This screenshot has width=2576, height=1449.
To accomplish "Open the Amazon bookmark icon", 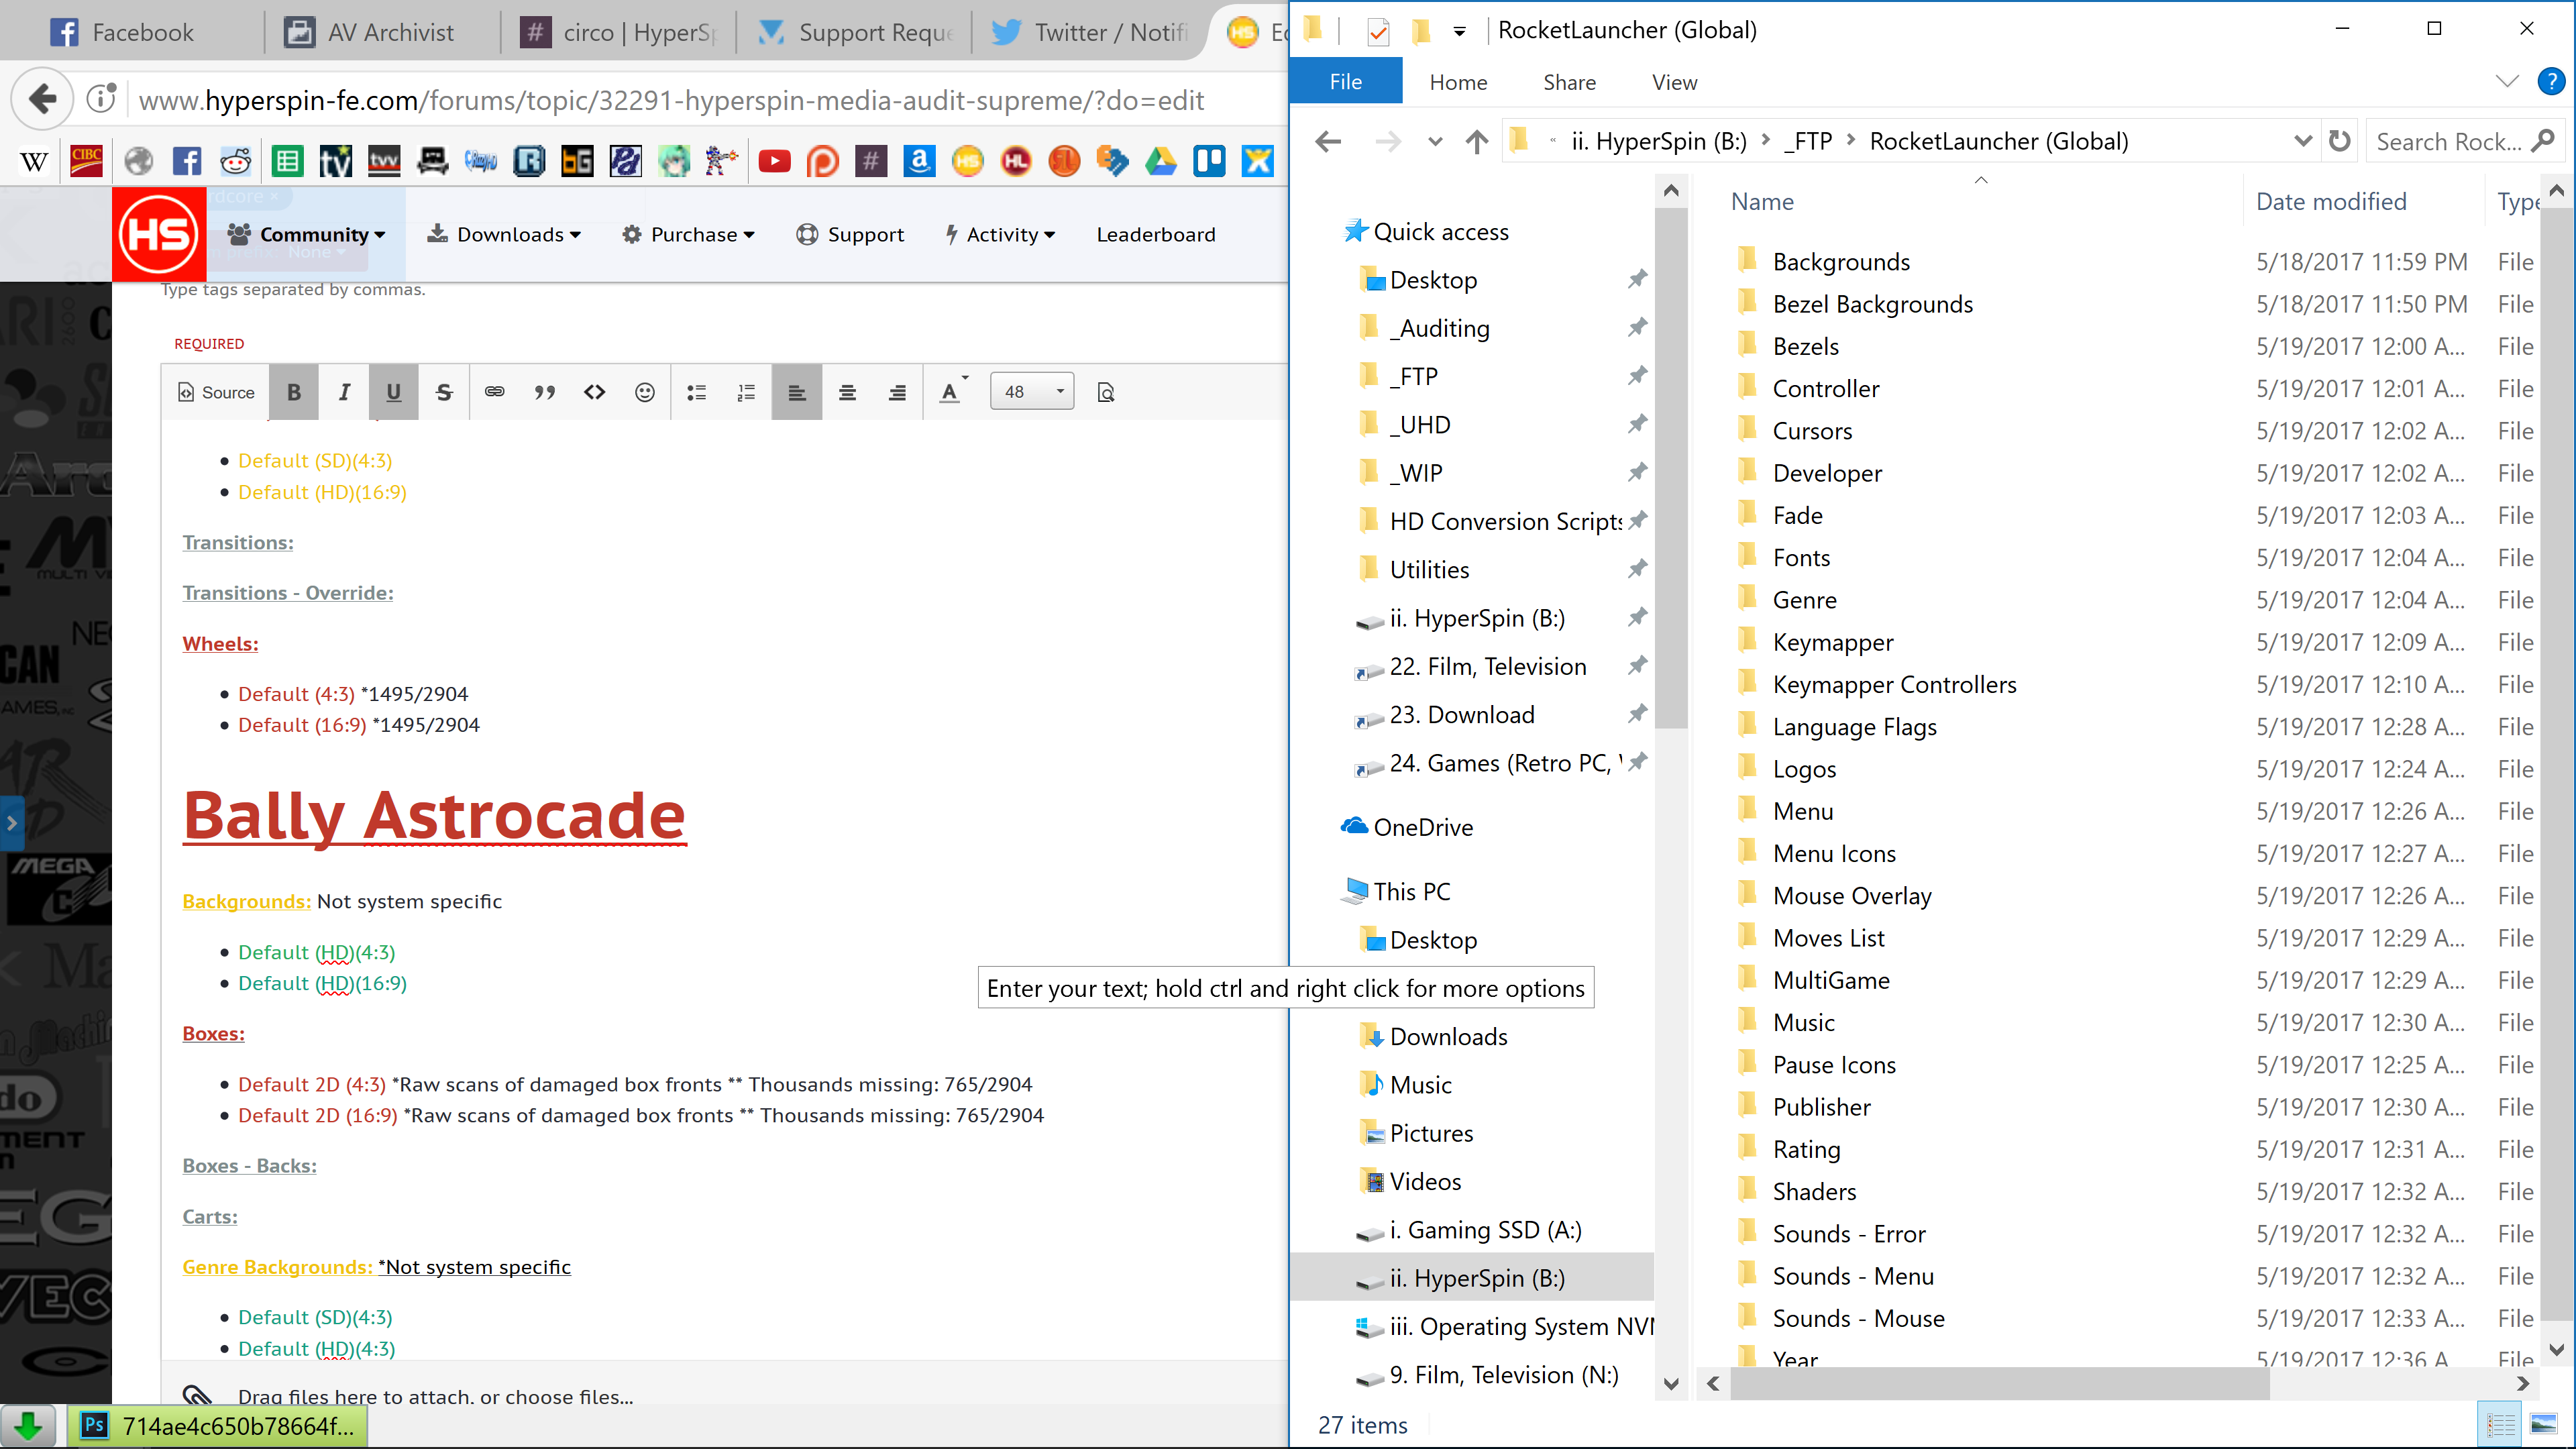I will (x=919, y=161).
